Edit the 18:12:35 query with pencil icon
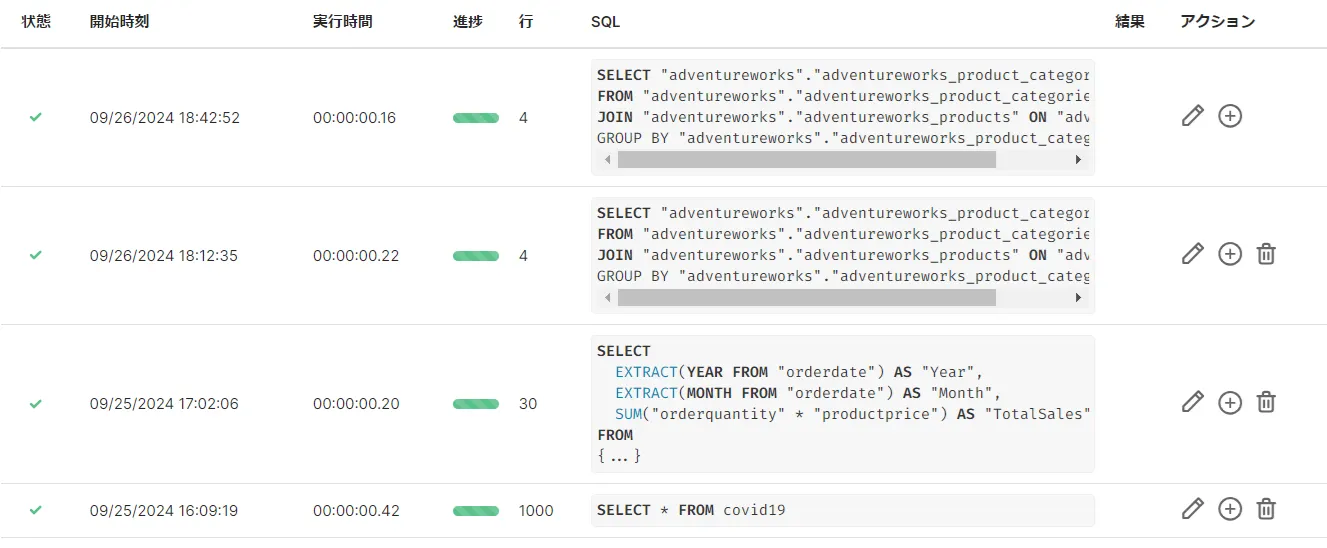Screen dimensions: 1327x548 (1192, 254)
